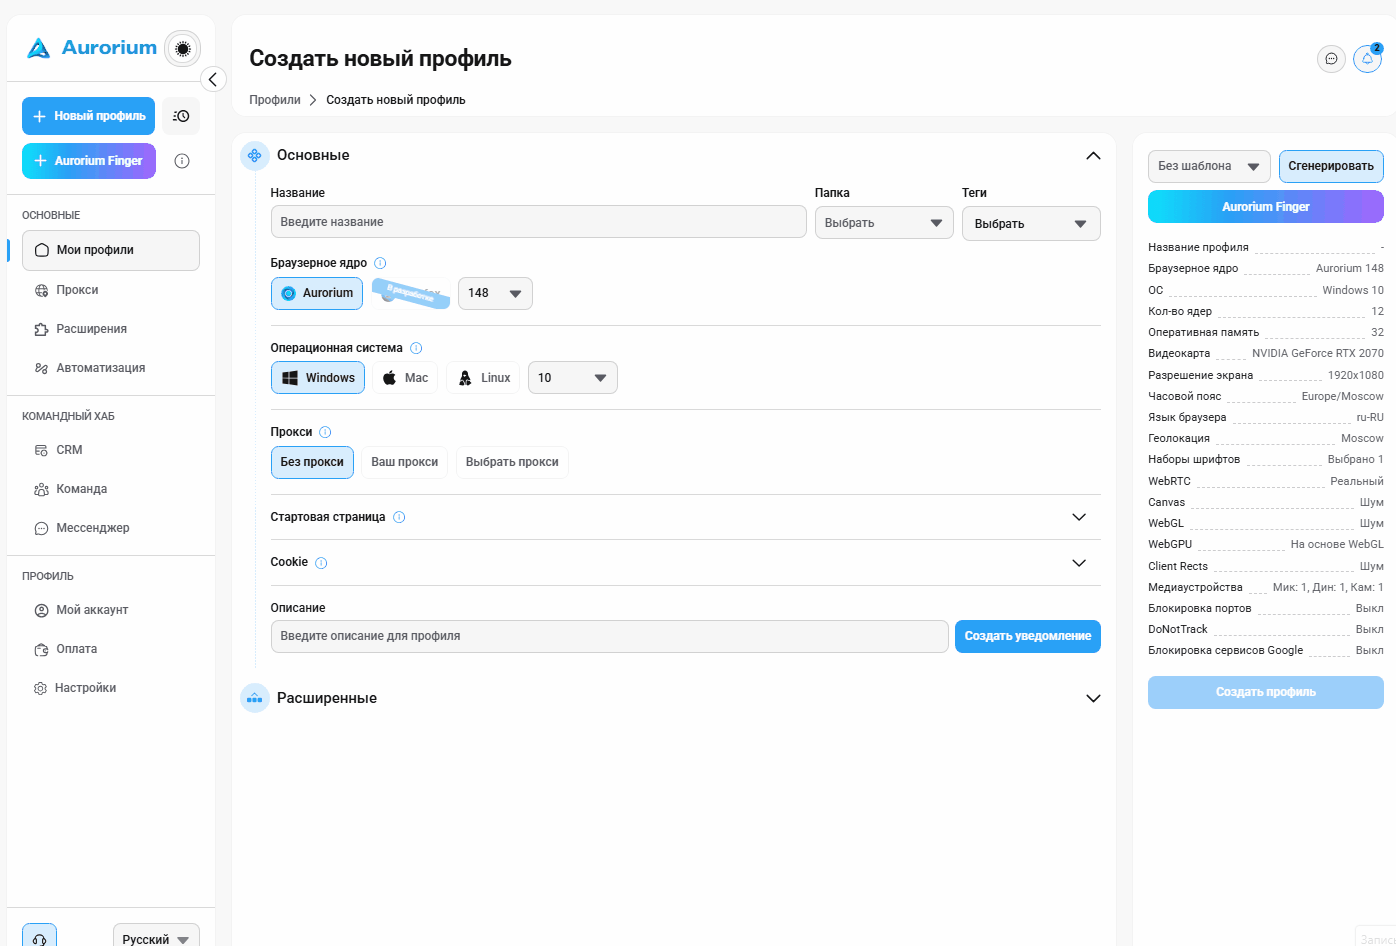The image size is (1396, 946).
Task: Click the info icon next to Стартовая страница
Action: coord(399,517)
